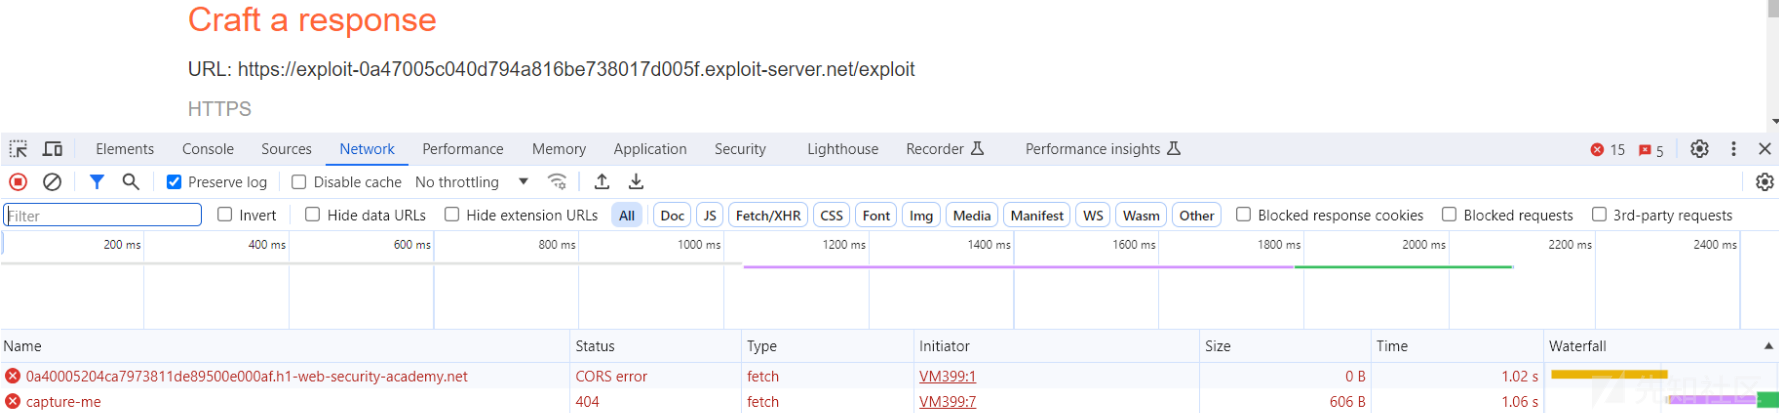Export HAR file download icon
Image resolution: width=1779 pixels, height=413 pixels.
click(636, 182)
